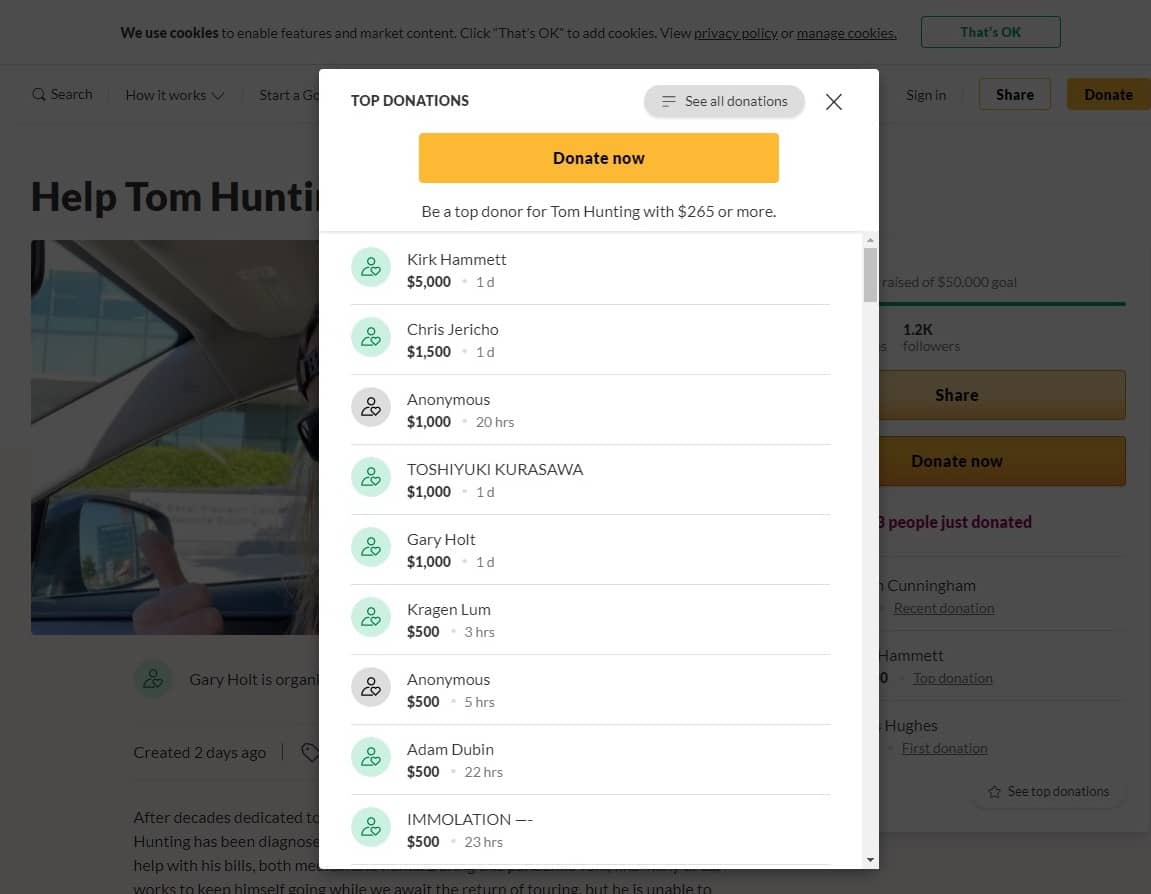1151x894 pixels.
Task: Click the Search magnifier icon
Action: [38, 95]
